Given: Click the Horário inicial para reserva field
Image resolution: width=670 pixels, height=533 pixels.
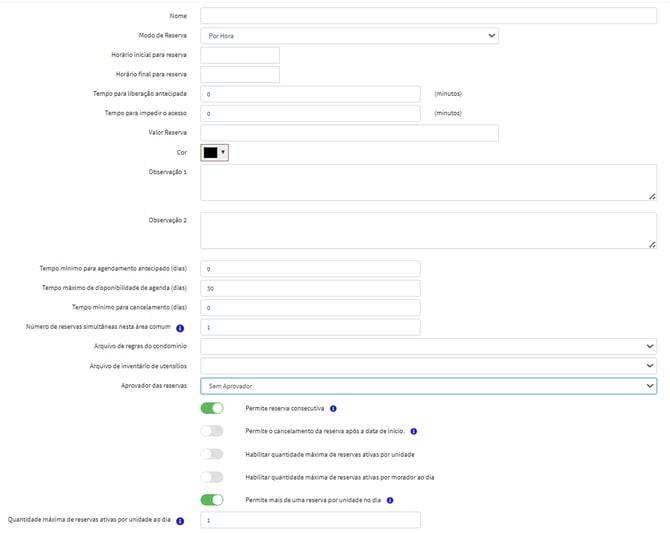Looking at the screenshot, I should click(240, 55).
